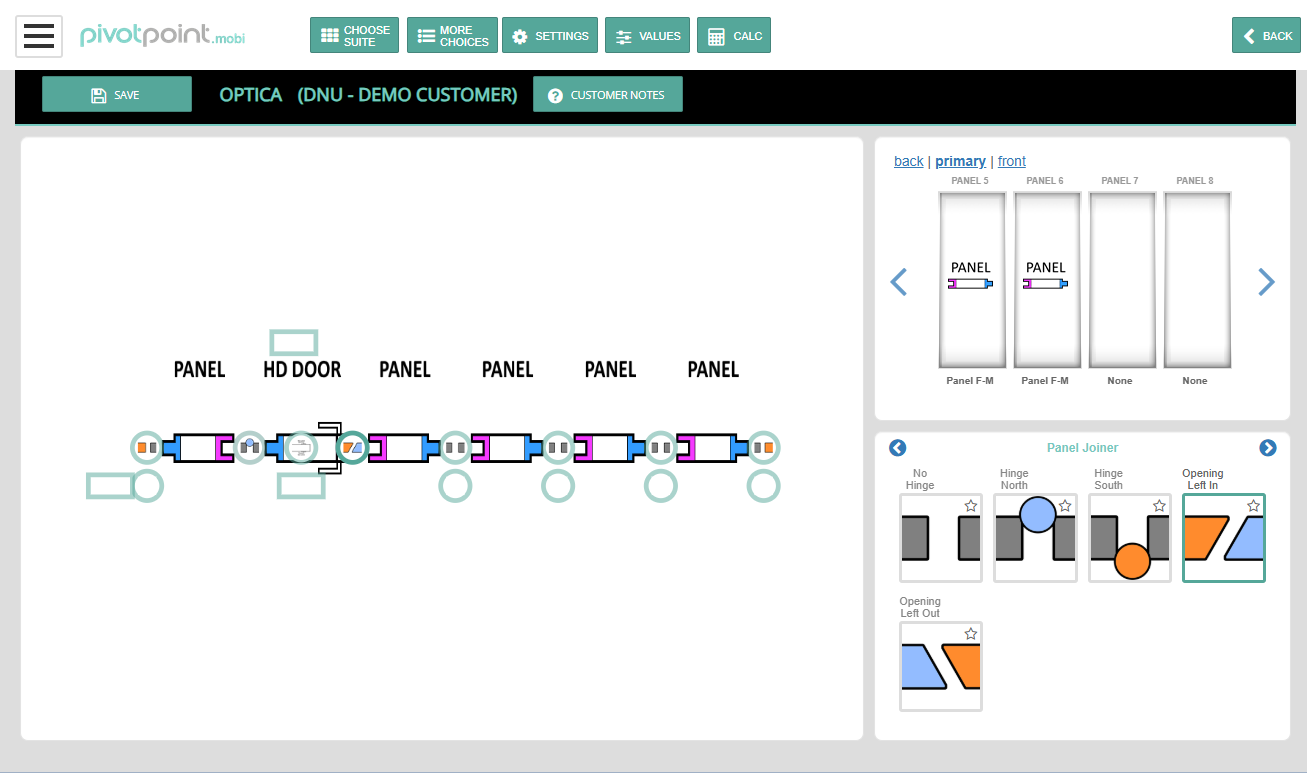This screenshot has height=774, width=1307.
Task: Click the Settings gear icon
Action: tap(519, 35)
